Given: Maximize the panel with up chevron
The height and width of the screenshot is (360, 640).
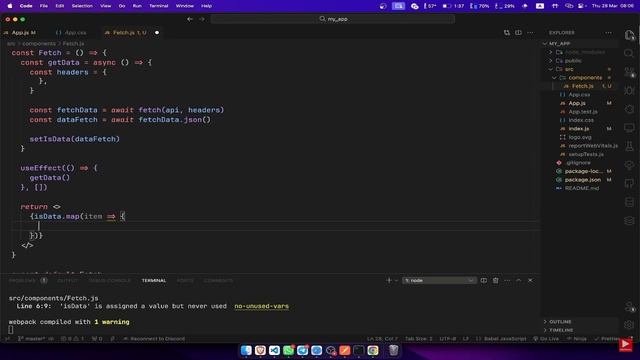Looking at the screenshot, I should [519, 280].
